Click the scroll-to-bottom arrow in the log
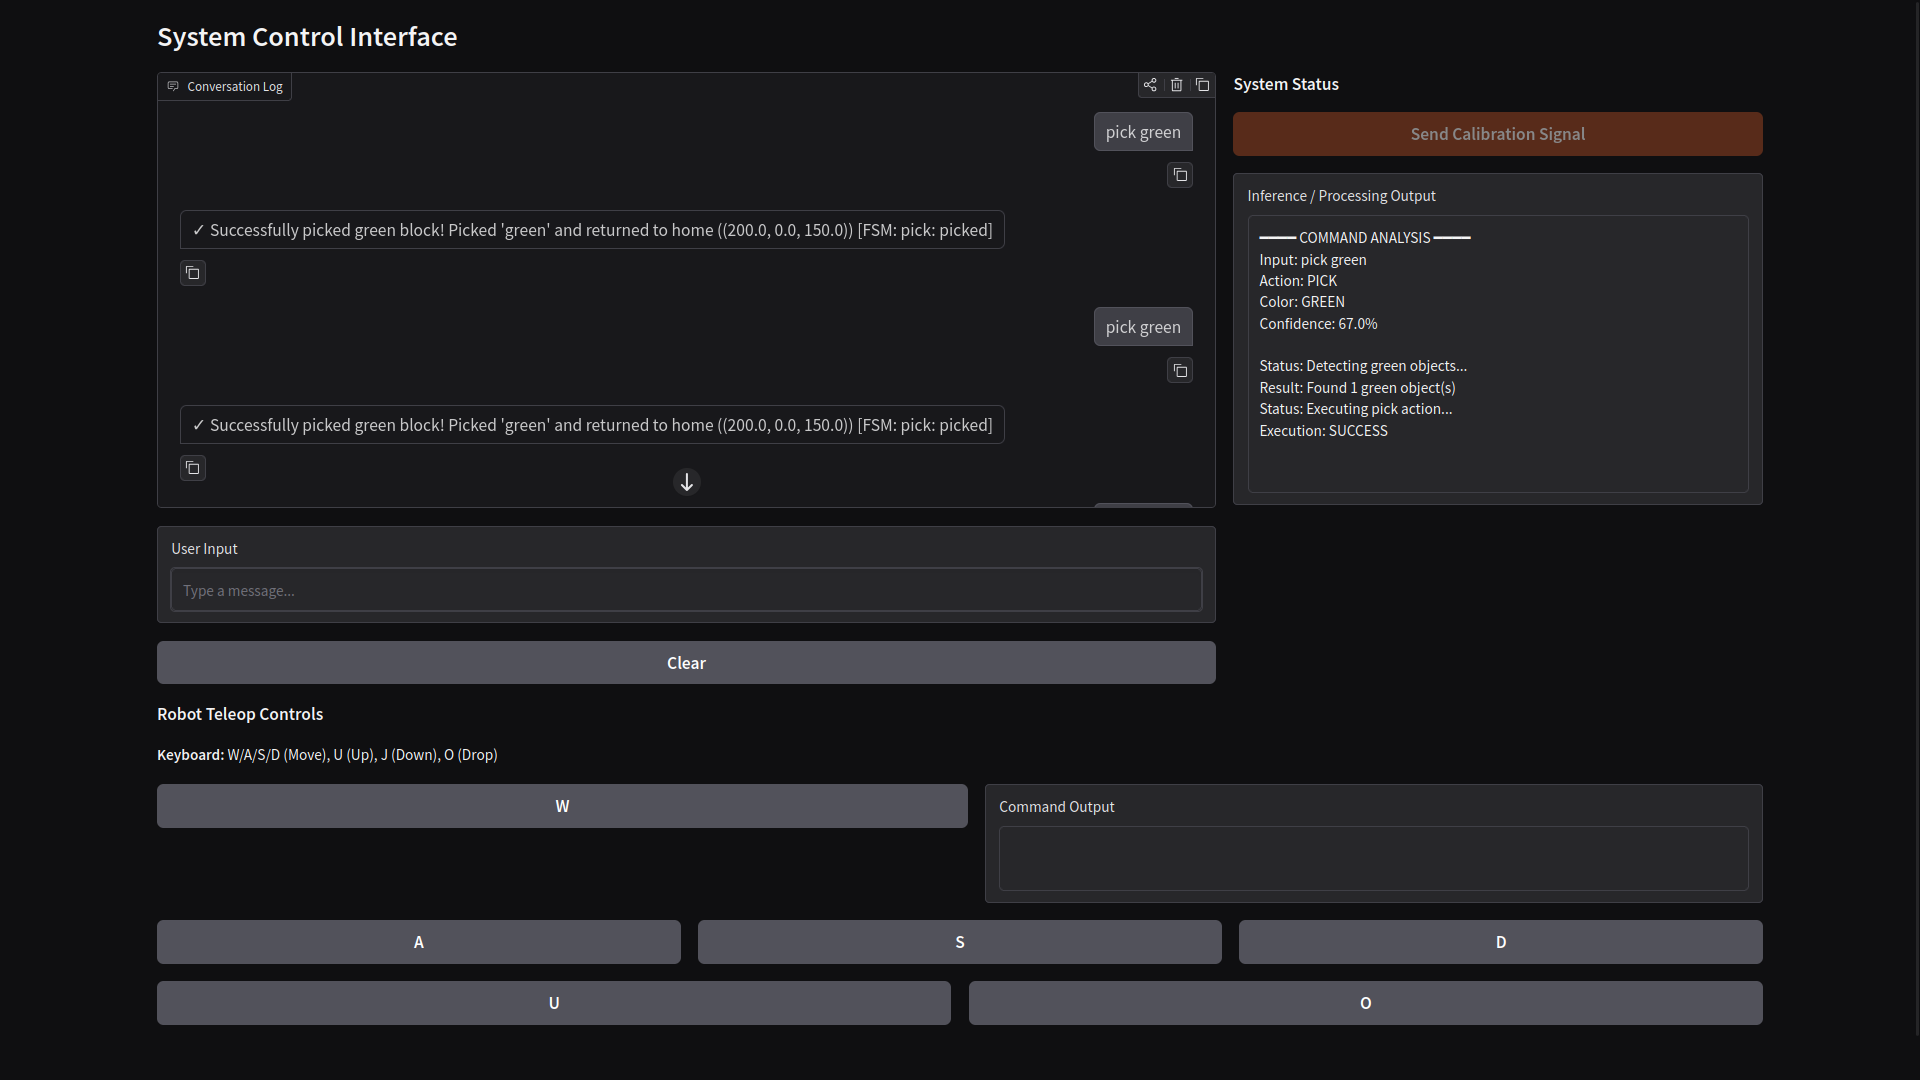 (686, 482)
